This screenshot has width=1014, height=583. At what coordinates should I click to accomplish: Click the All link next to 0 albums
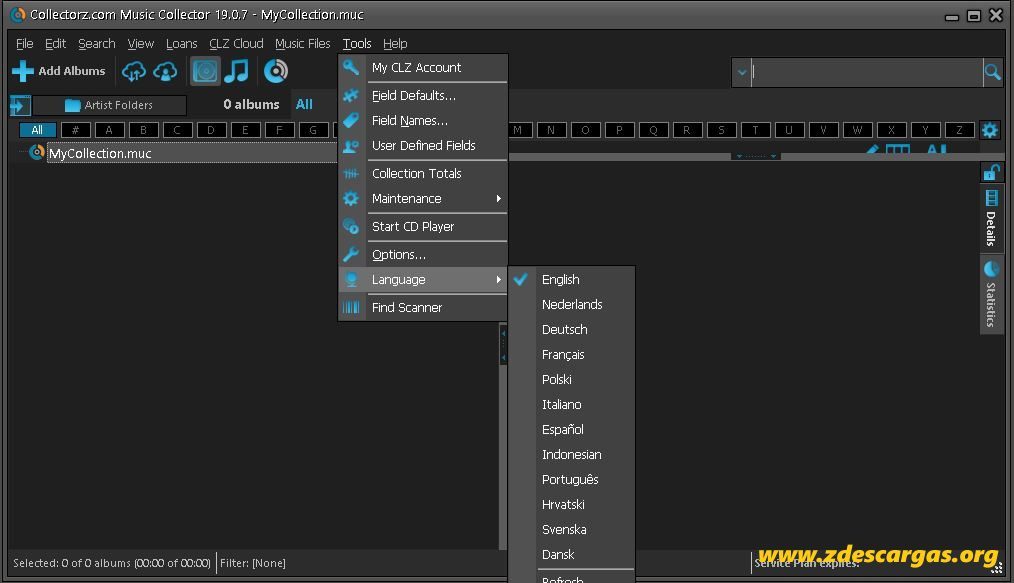point(304,104)
